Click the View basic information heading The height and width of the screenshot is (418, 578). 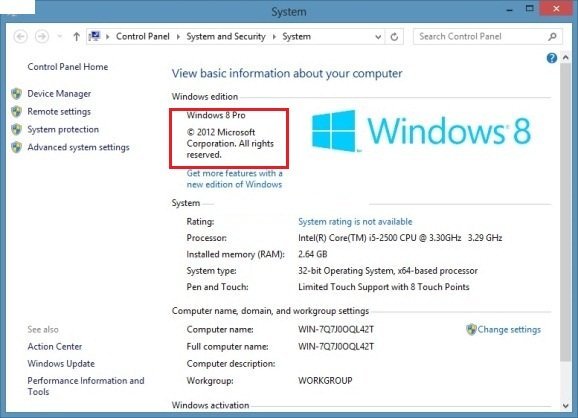(287, 73)
